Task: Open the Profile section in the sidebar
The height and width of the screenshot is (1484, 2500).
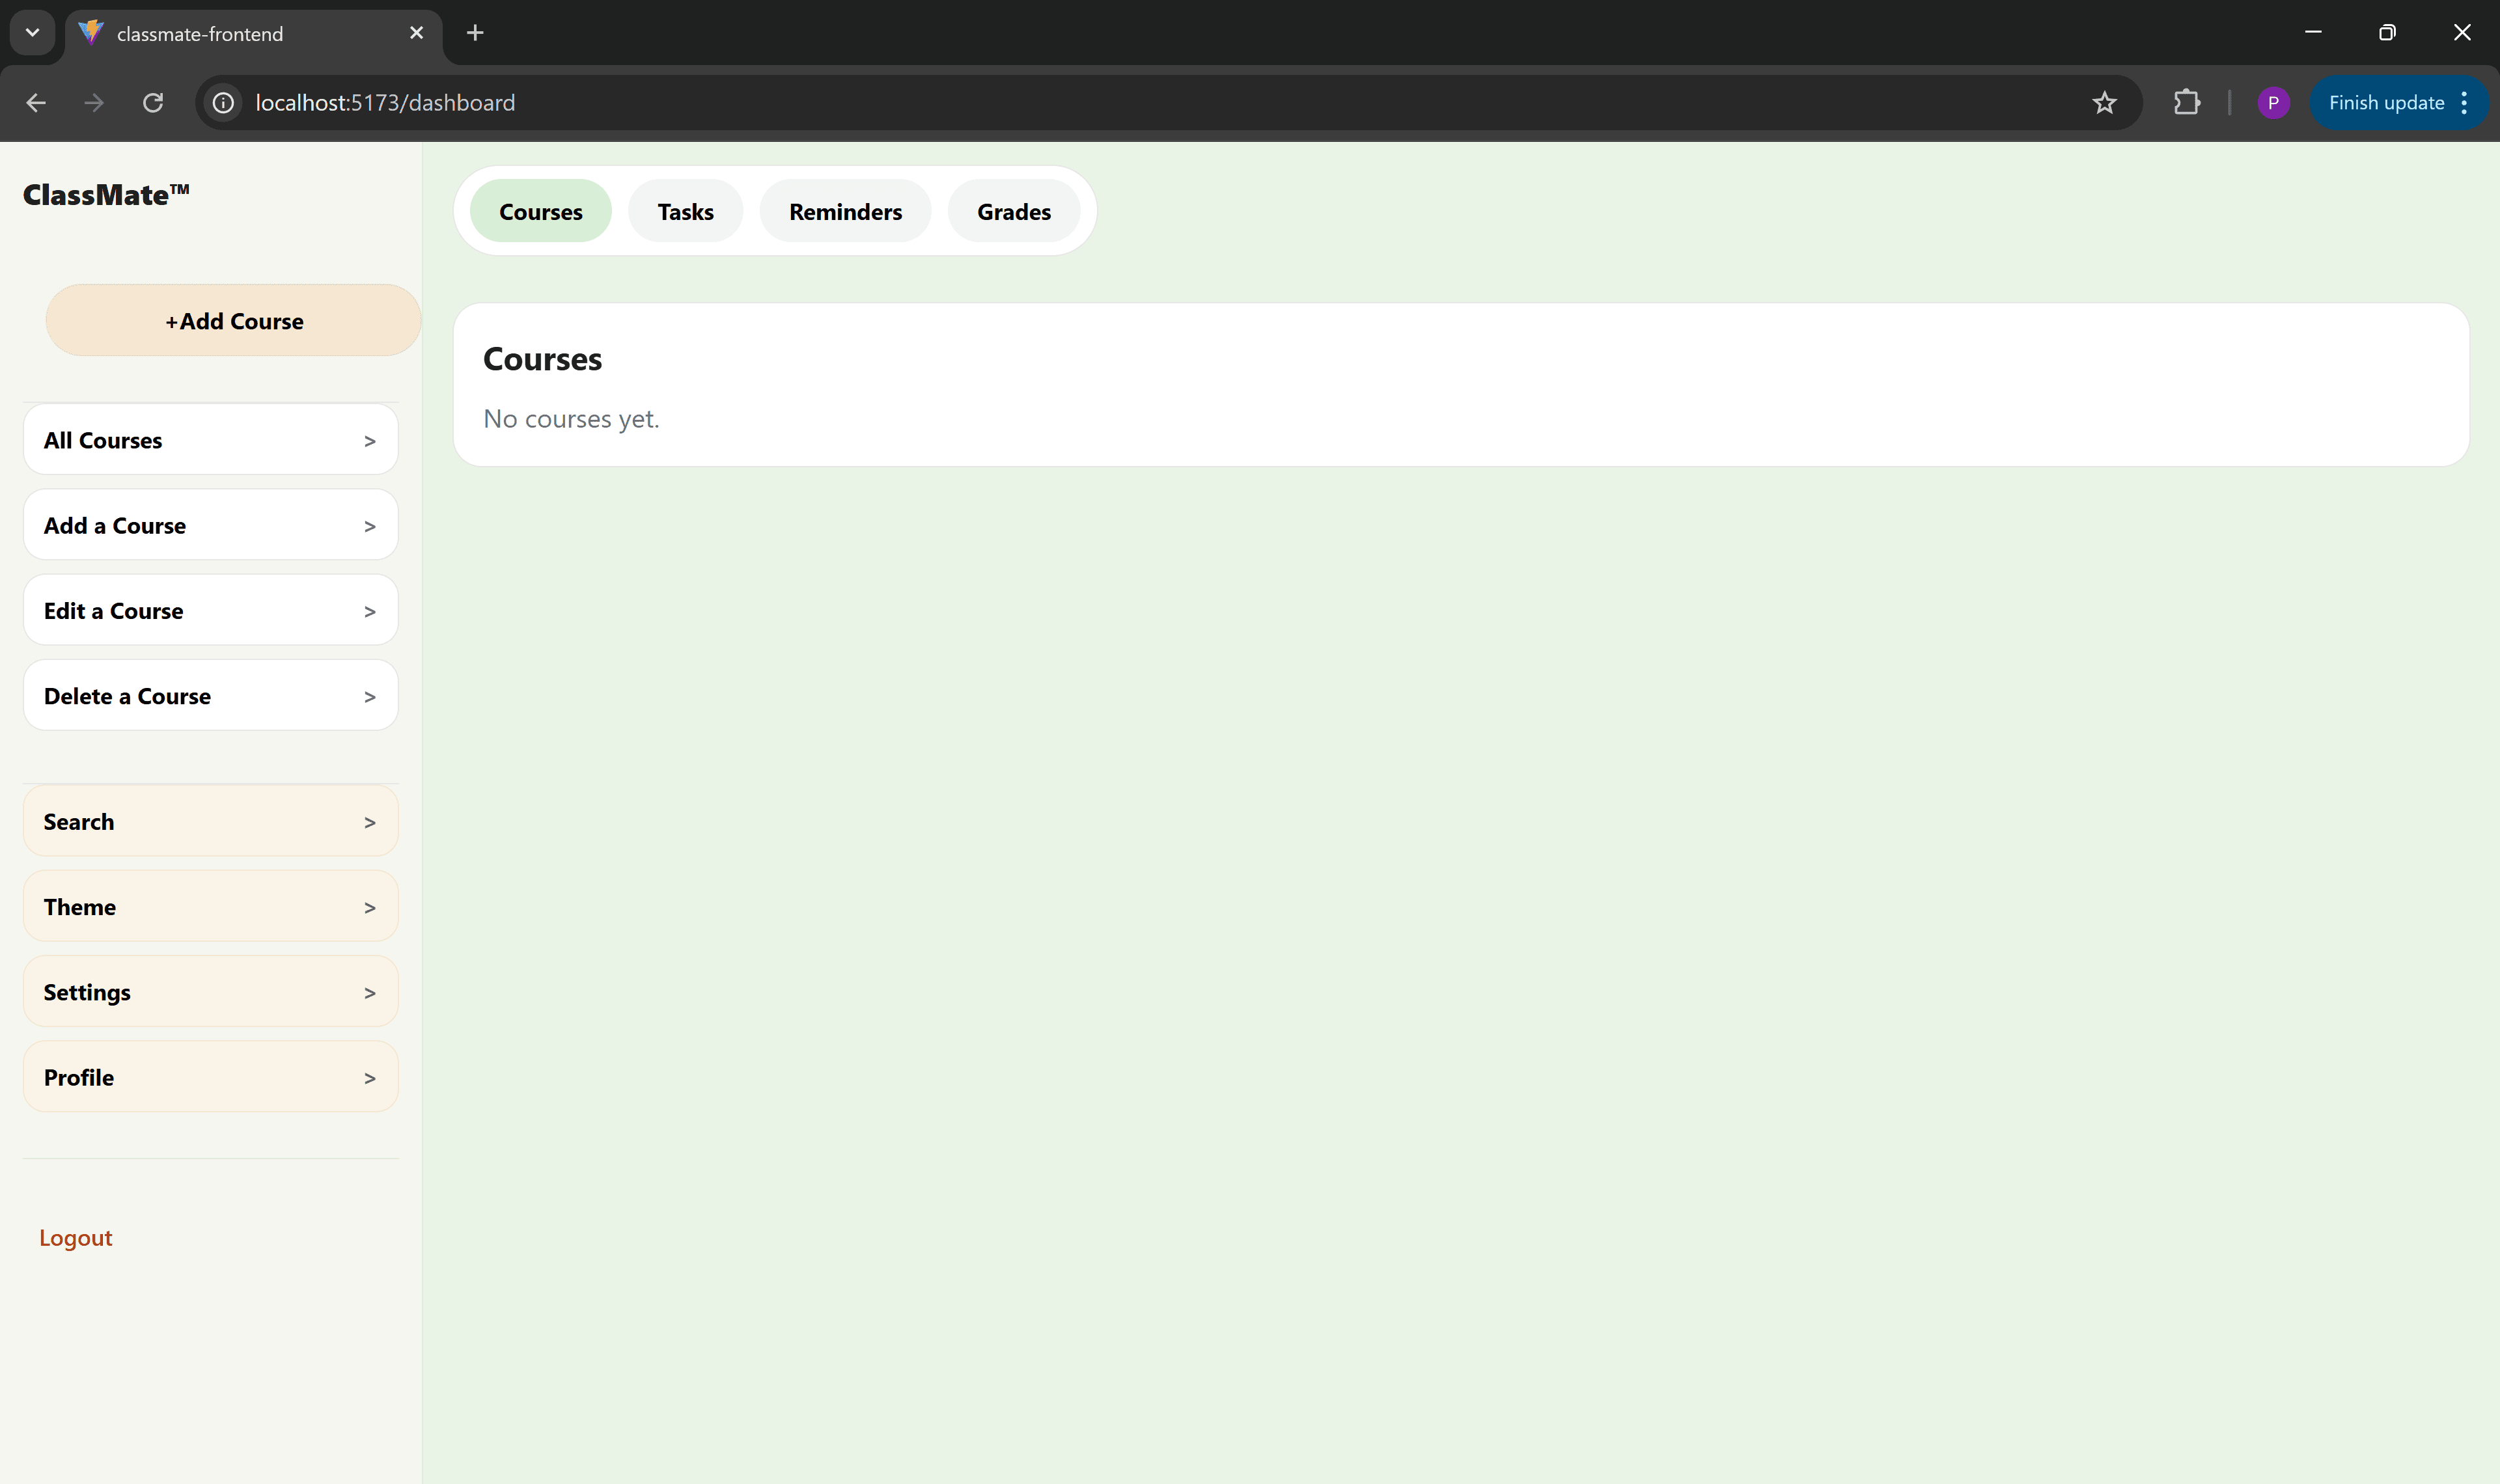Action: click(x=210, y=1077)
